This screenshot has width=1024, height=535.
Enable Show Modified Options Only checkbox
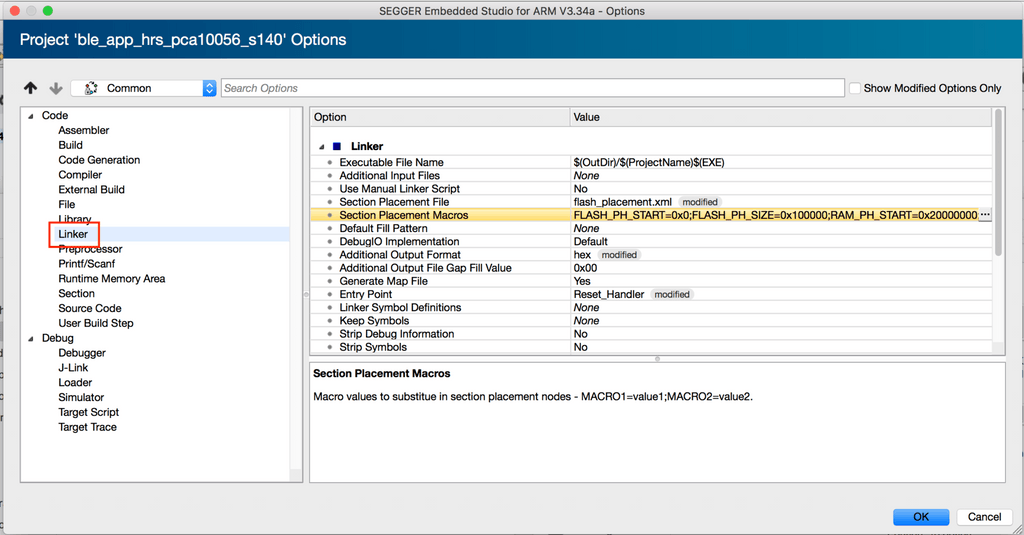(854, 88)
